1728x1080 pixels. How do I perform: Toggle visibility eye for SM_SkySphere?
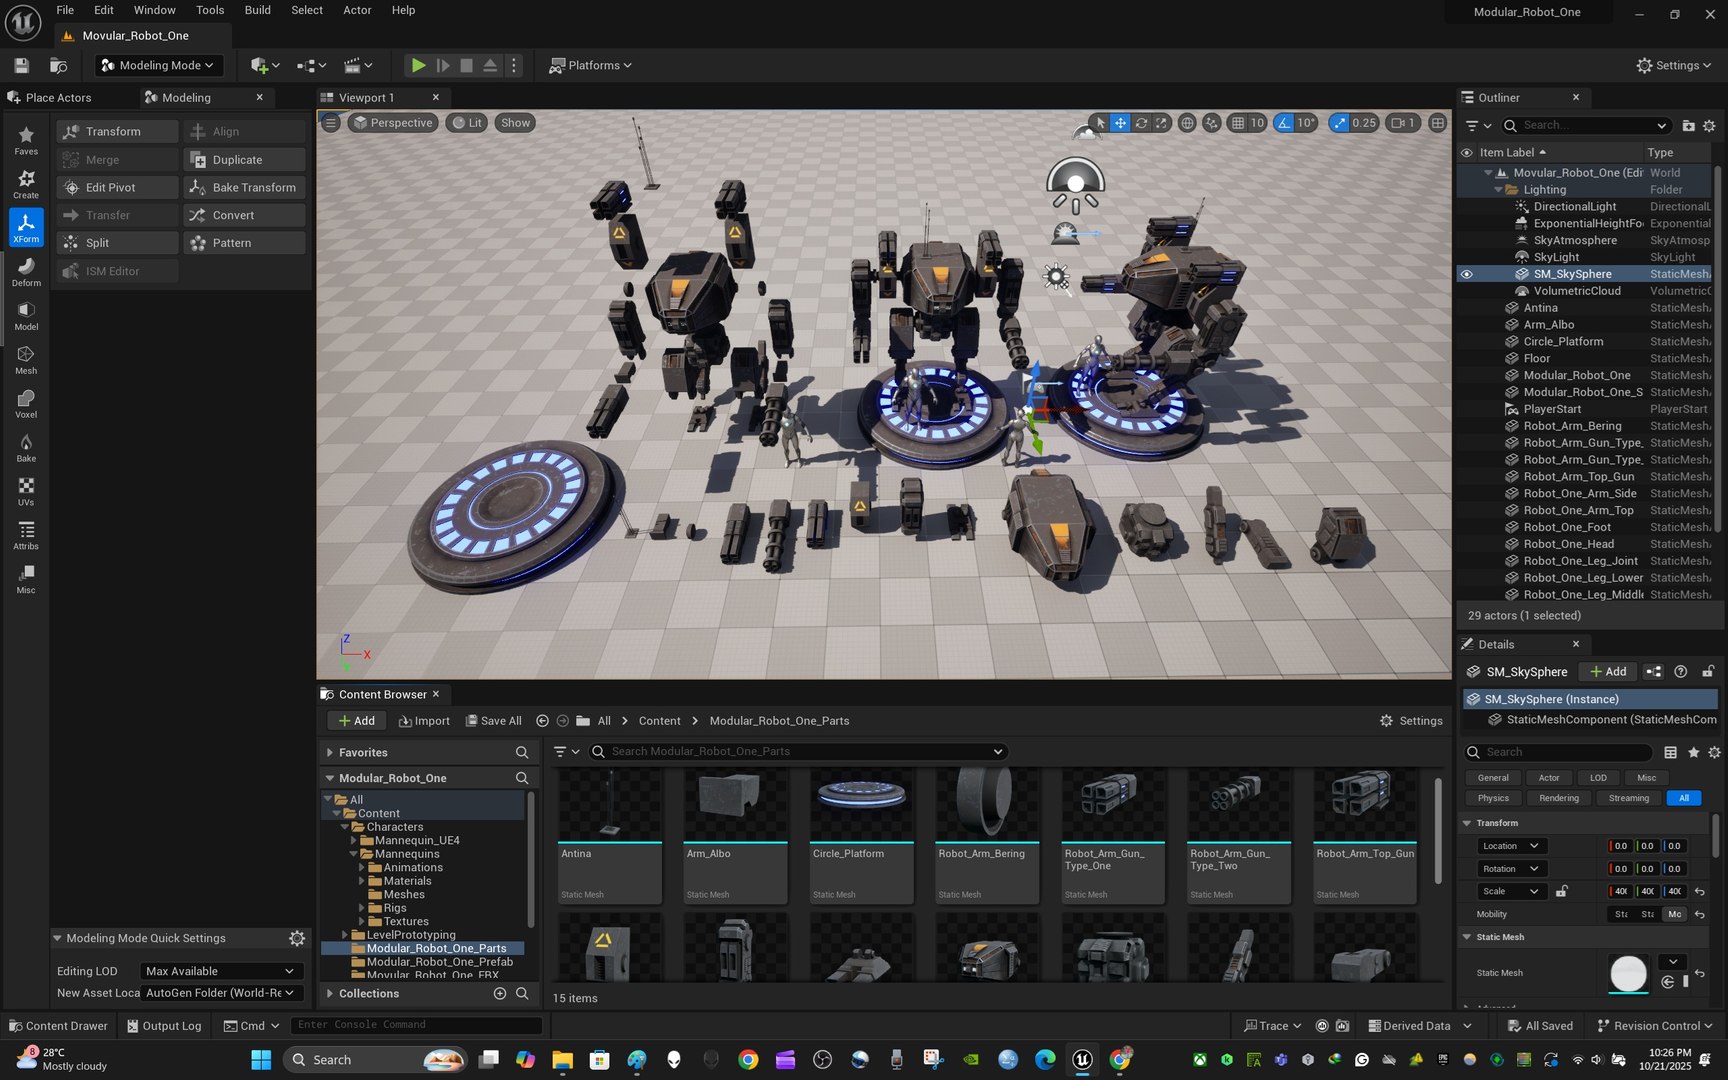click(1466, 274)
